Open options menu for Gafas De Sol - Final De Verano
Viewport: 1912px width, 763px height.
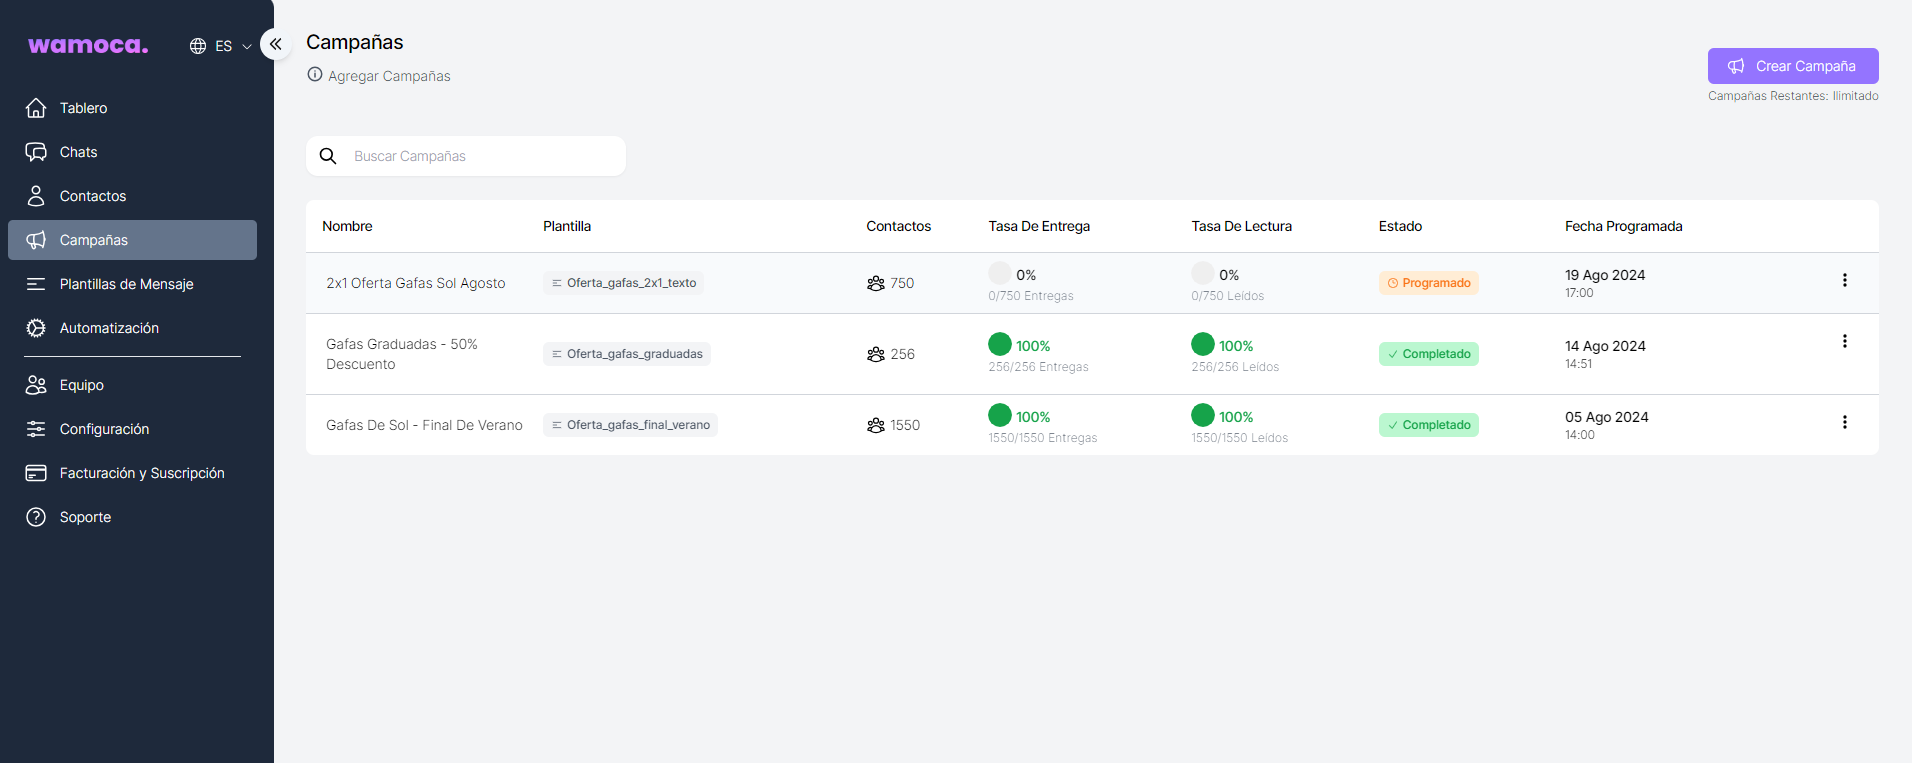[1844, 422]
